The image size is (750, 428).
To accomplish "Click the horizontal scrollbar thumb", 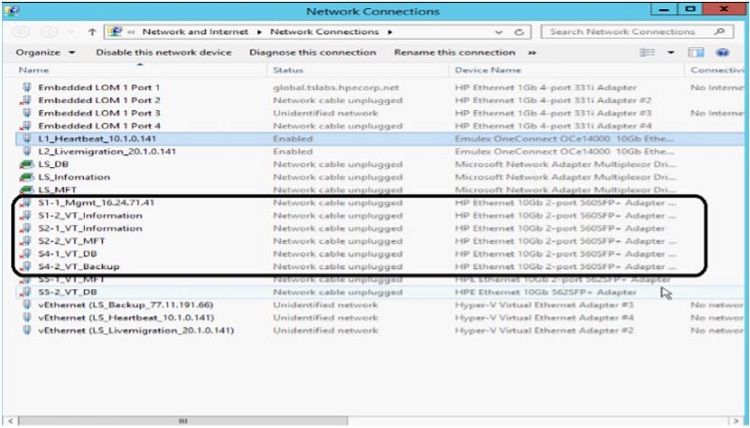I will tap(183, 421).
